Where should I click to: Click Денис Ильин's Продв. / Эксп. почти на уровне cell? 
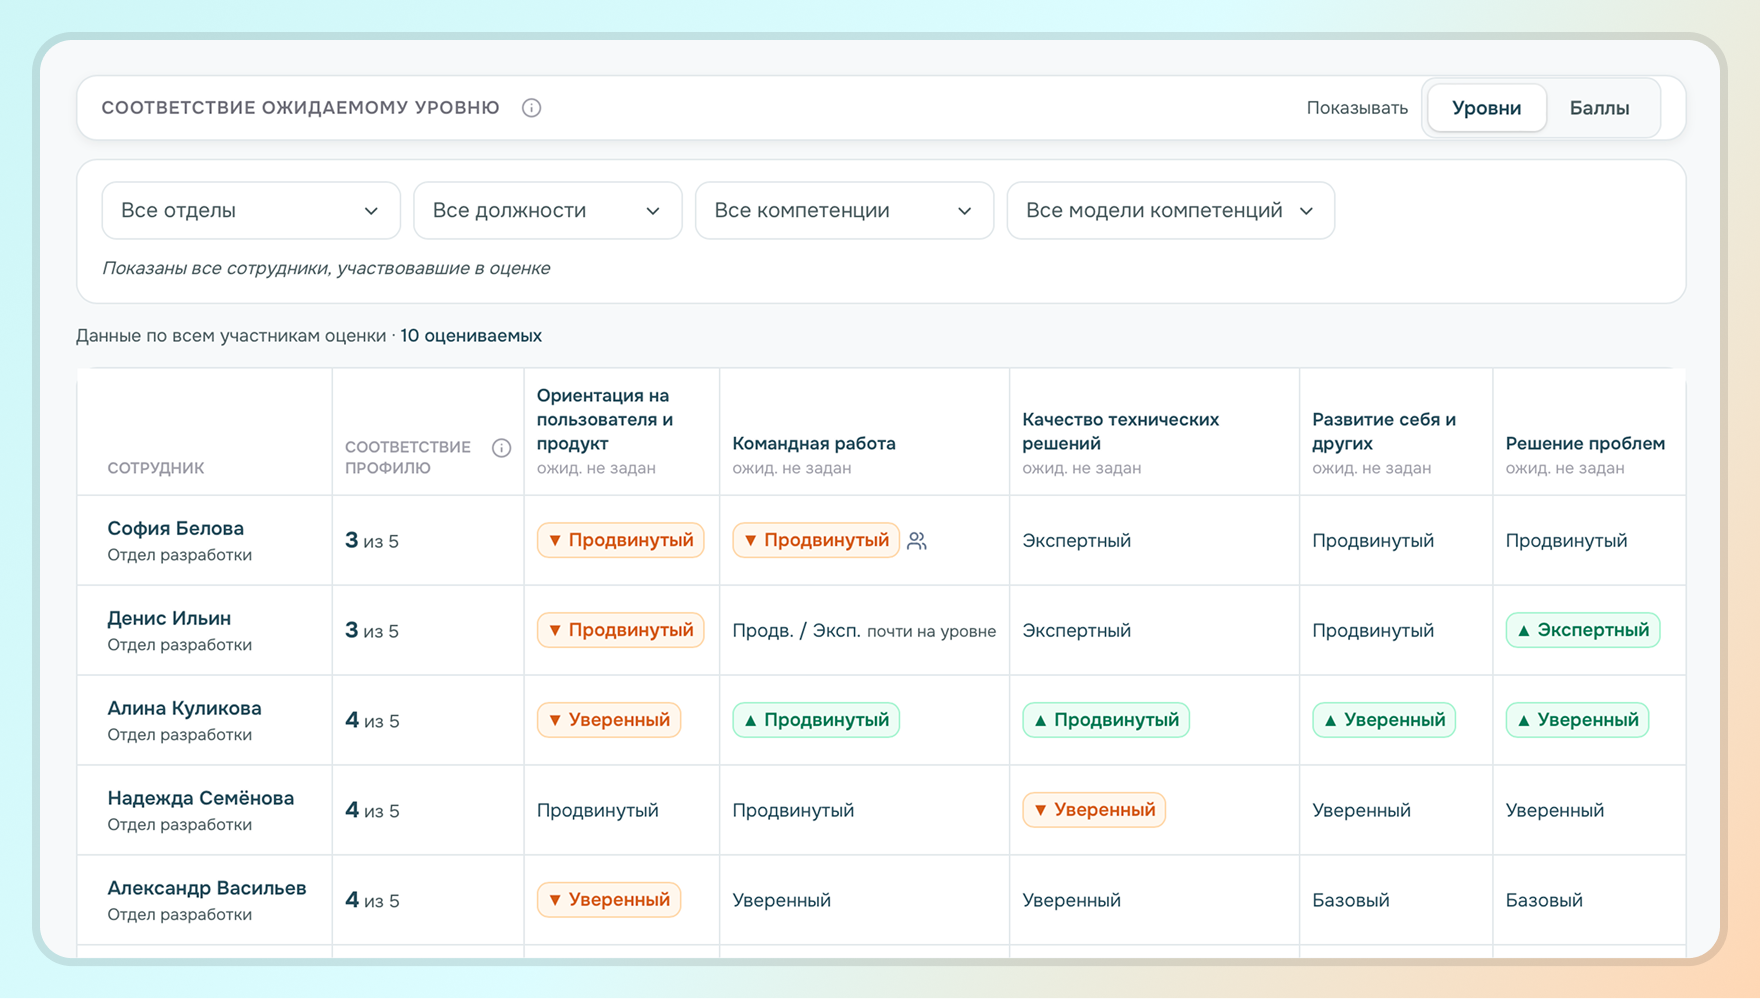(x=864, y=631)
